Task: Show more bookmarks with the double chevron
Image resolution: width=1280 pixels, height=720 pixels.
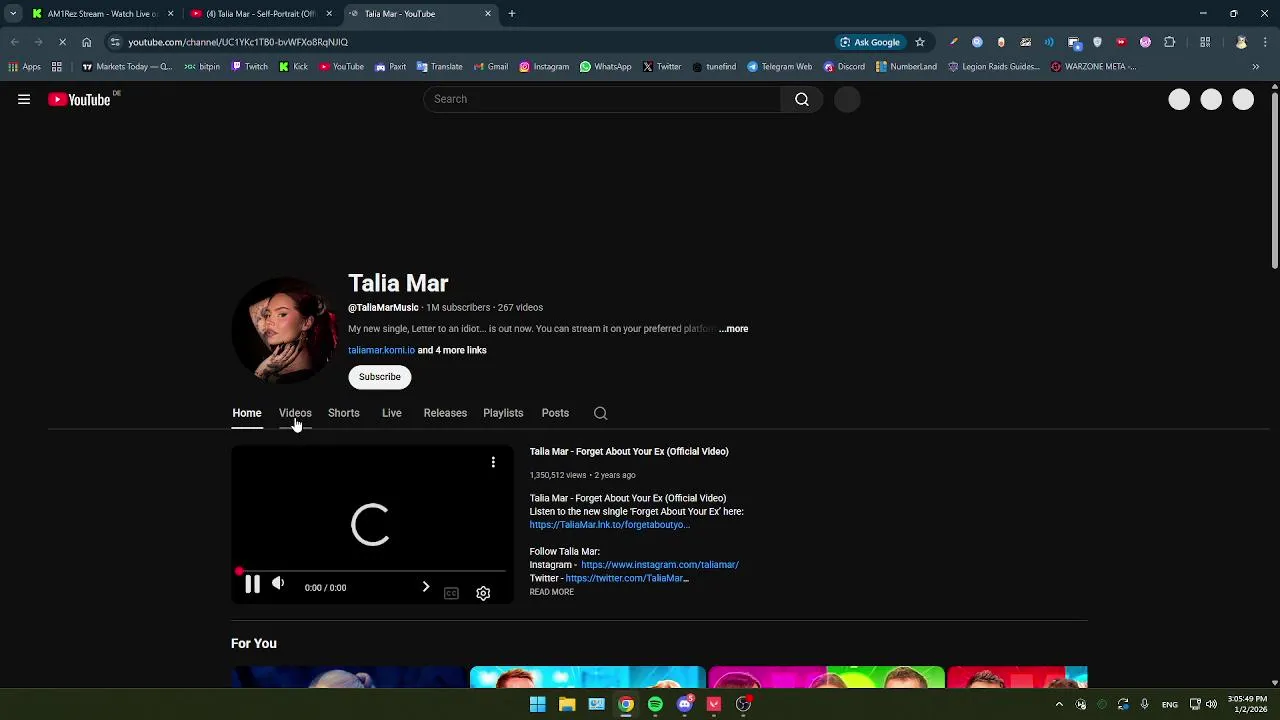Action: (1256, 67)
